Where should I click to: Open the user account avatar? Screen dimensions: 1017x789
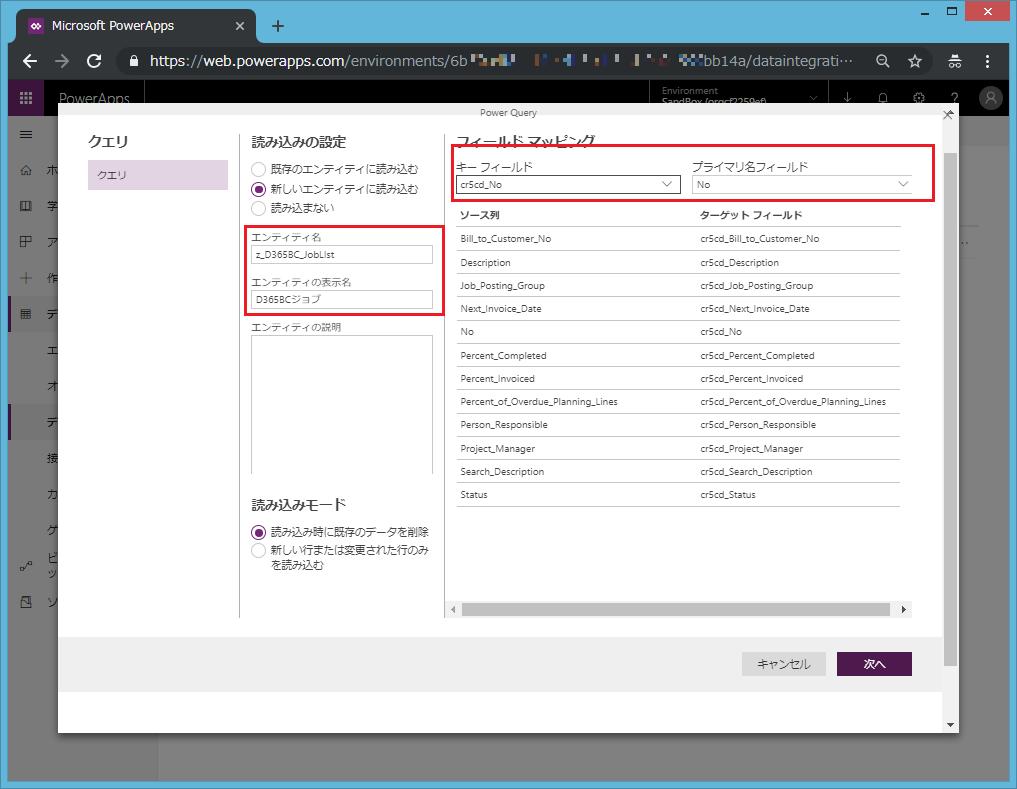[x=990, y=98]
